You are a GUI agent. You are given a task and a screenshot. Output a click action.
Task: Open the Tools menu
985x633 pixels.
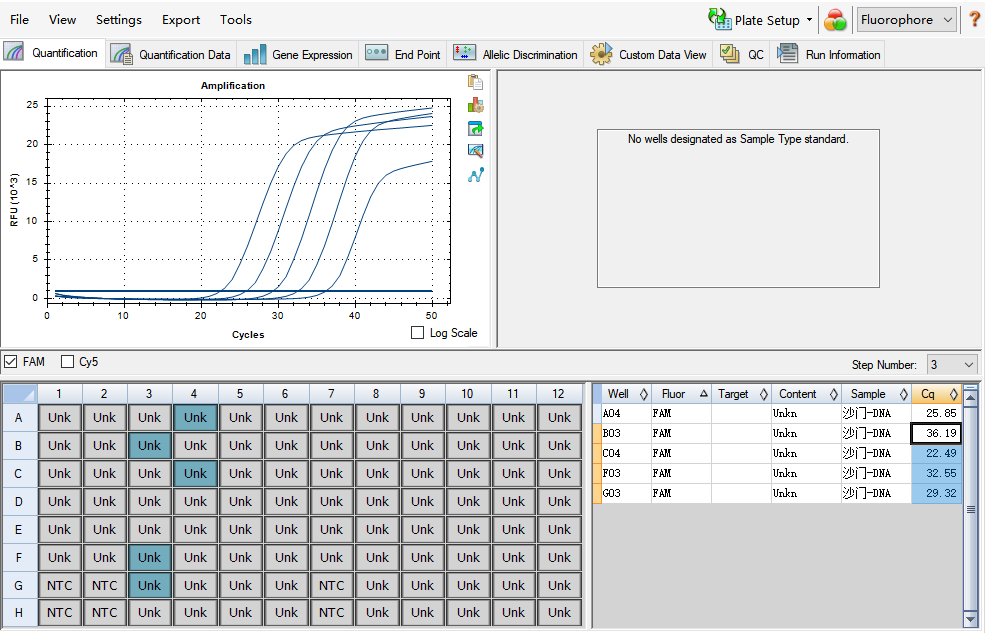tap(236, 19)
